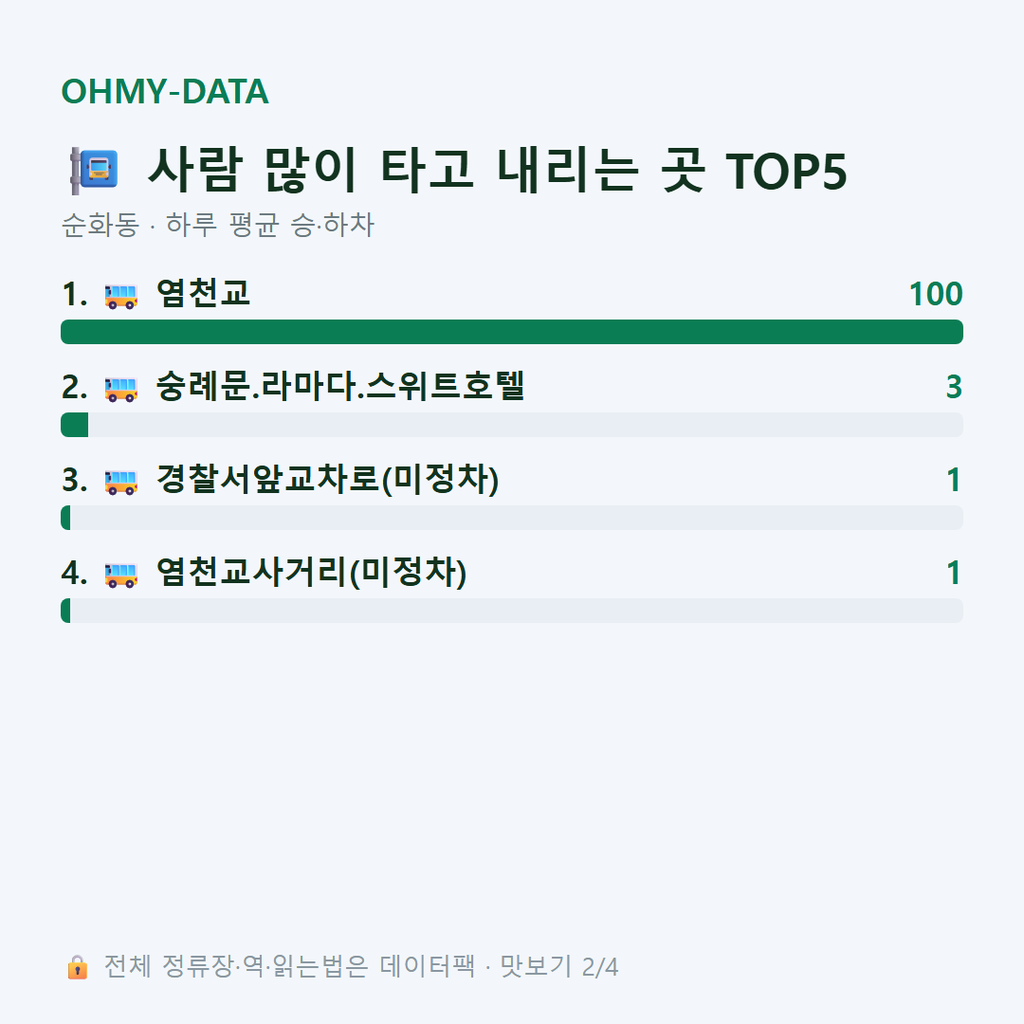Click the bus icon beside 경찰서앞교차로(미정차)

(121, 482)
